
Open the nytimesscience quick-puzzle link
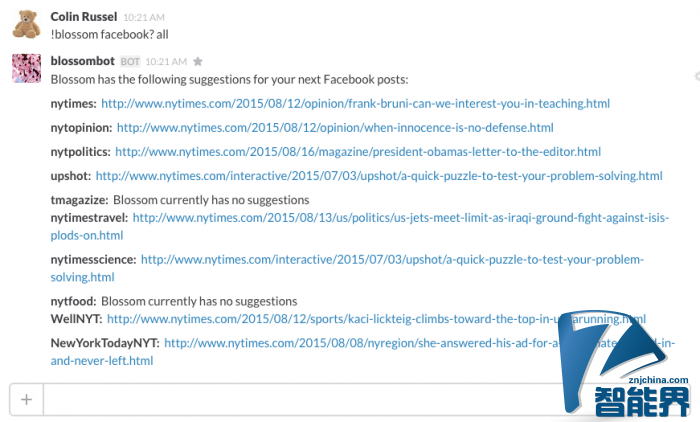392,260
